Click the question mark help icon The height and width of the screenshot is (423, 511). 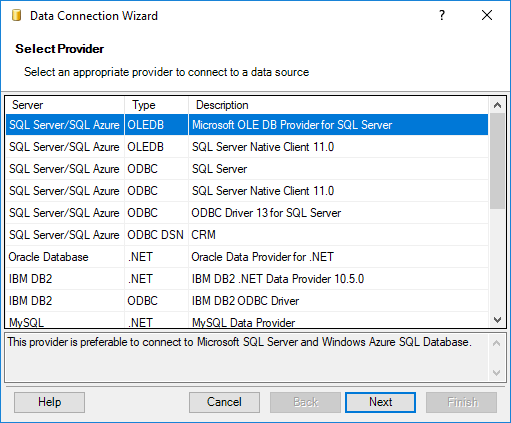tap(442, 15)
